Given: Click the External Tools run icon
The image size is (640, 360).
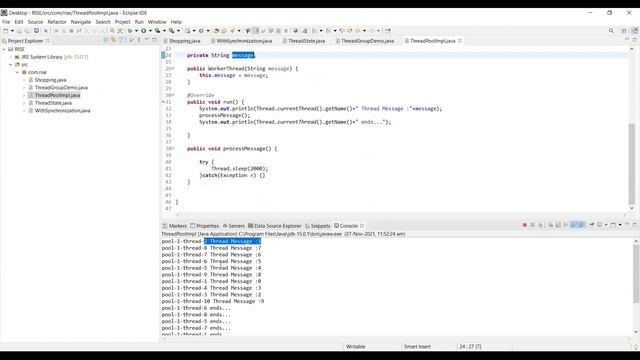Looking at the screenshot, I should pyautogui.click(x=171, y=31).
